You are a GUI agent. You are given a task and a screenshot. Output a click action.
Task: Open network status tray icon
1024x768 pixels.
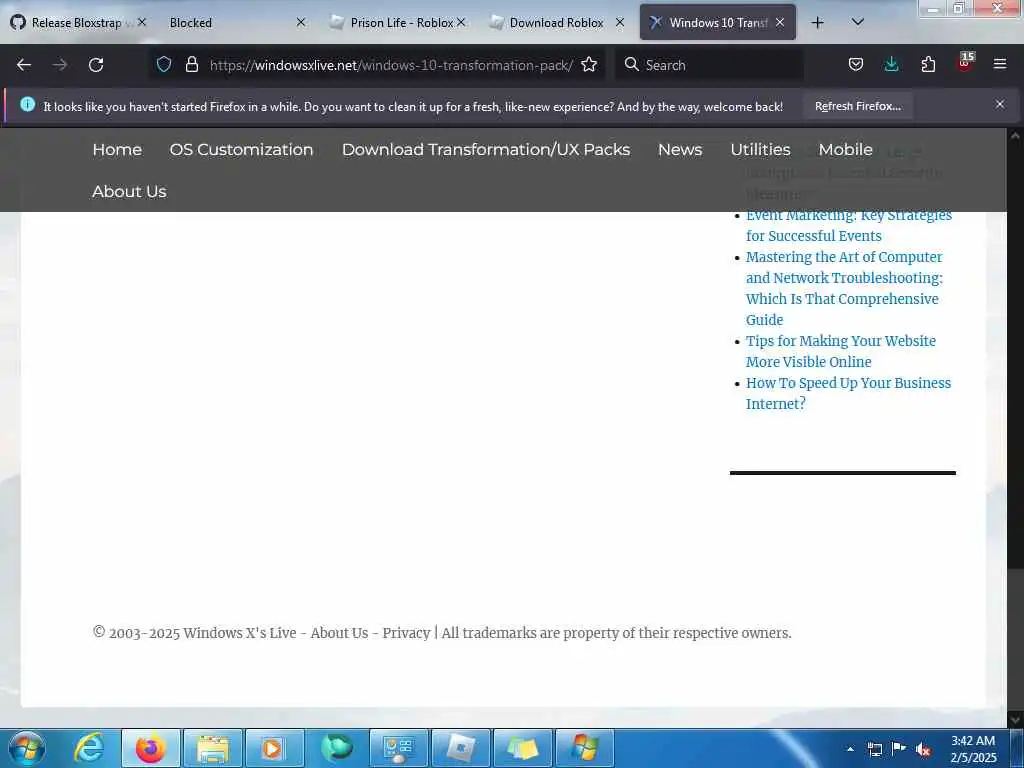coord(875,749)
